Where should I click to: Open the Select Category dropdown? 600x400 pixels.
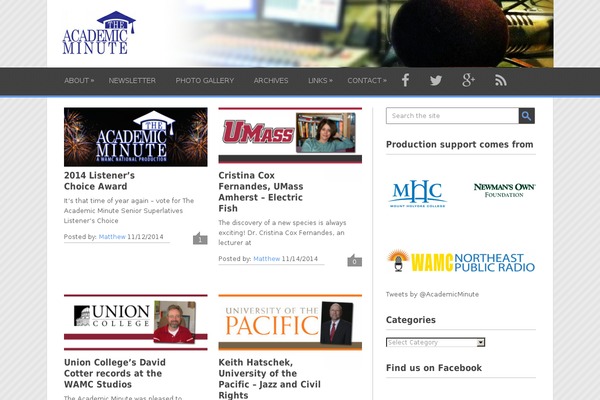[x=435, y=342]
